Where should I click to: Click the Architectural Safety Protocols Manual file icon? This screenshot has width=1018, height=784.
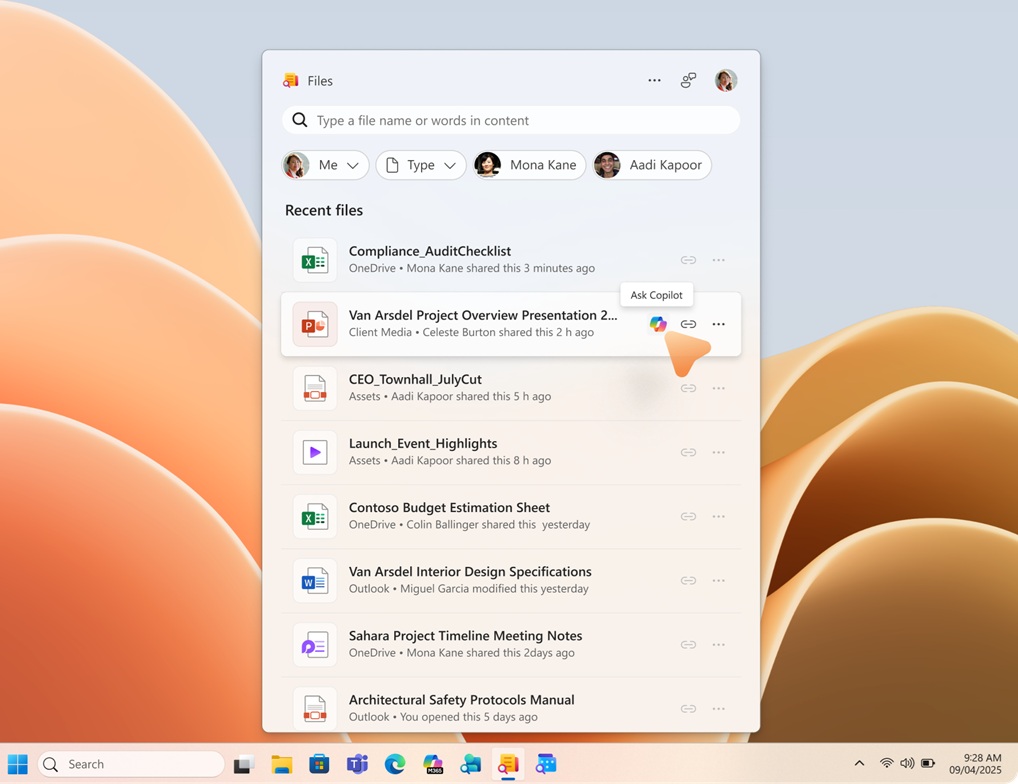[314, 708]
